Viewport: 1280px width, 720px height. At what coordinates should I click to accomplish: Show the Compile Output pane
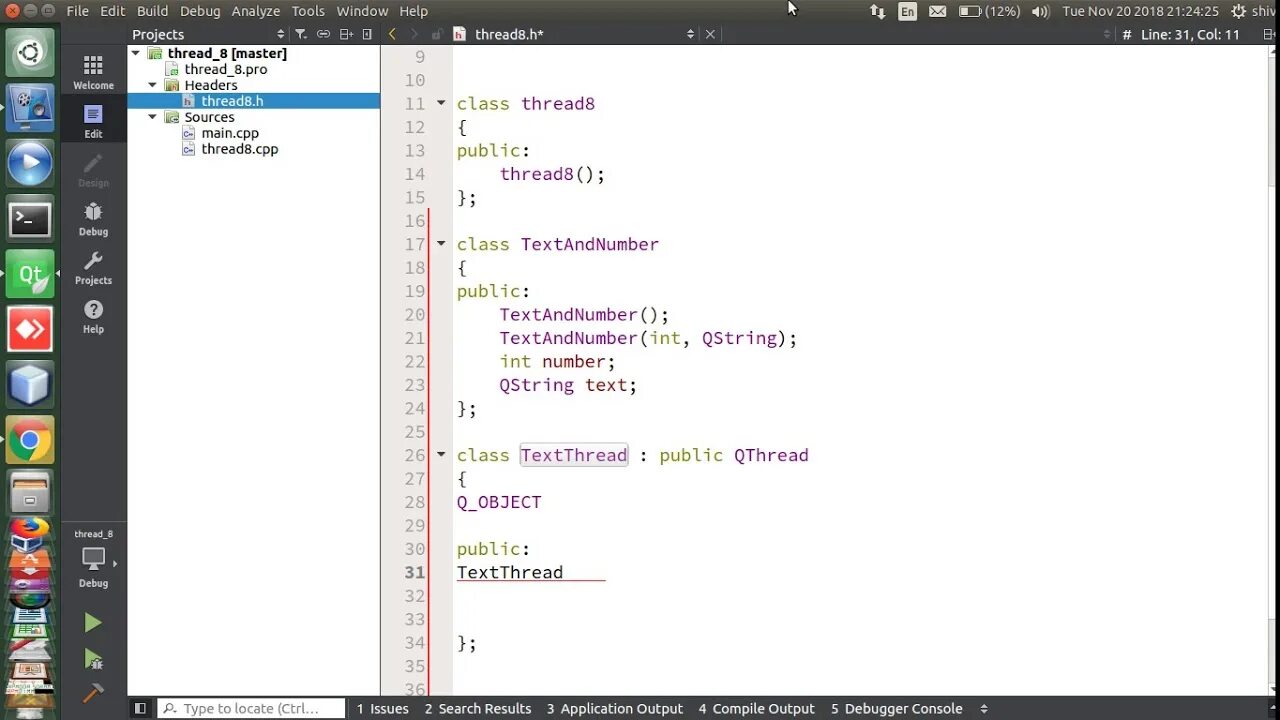pyautogui.click(x=757, y=708)
